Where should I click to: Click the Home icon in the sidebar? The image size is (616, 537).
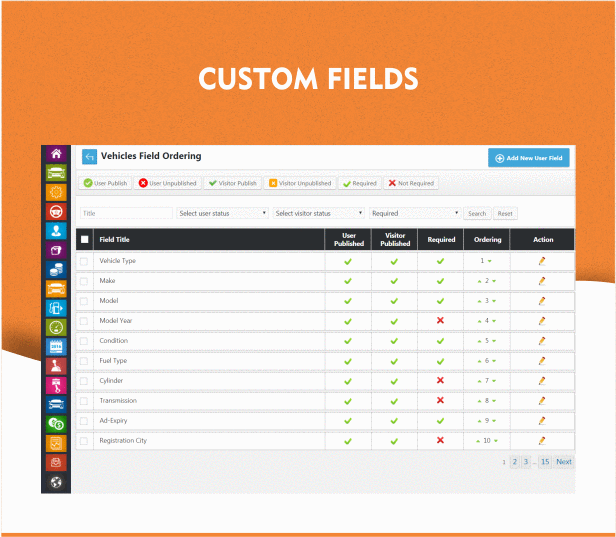click(56, 154)
